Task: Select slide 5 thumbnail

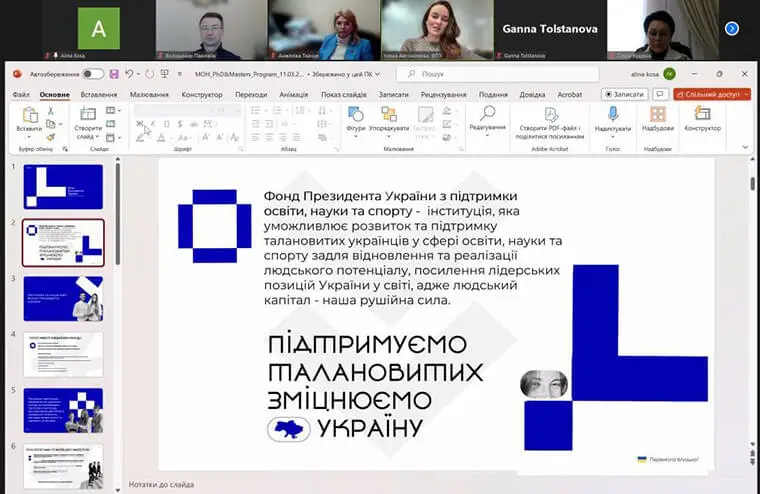Action: click(63, 410)
